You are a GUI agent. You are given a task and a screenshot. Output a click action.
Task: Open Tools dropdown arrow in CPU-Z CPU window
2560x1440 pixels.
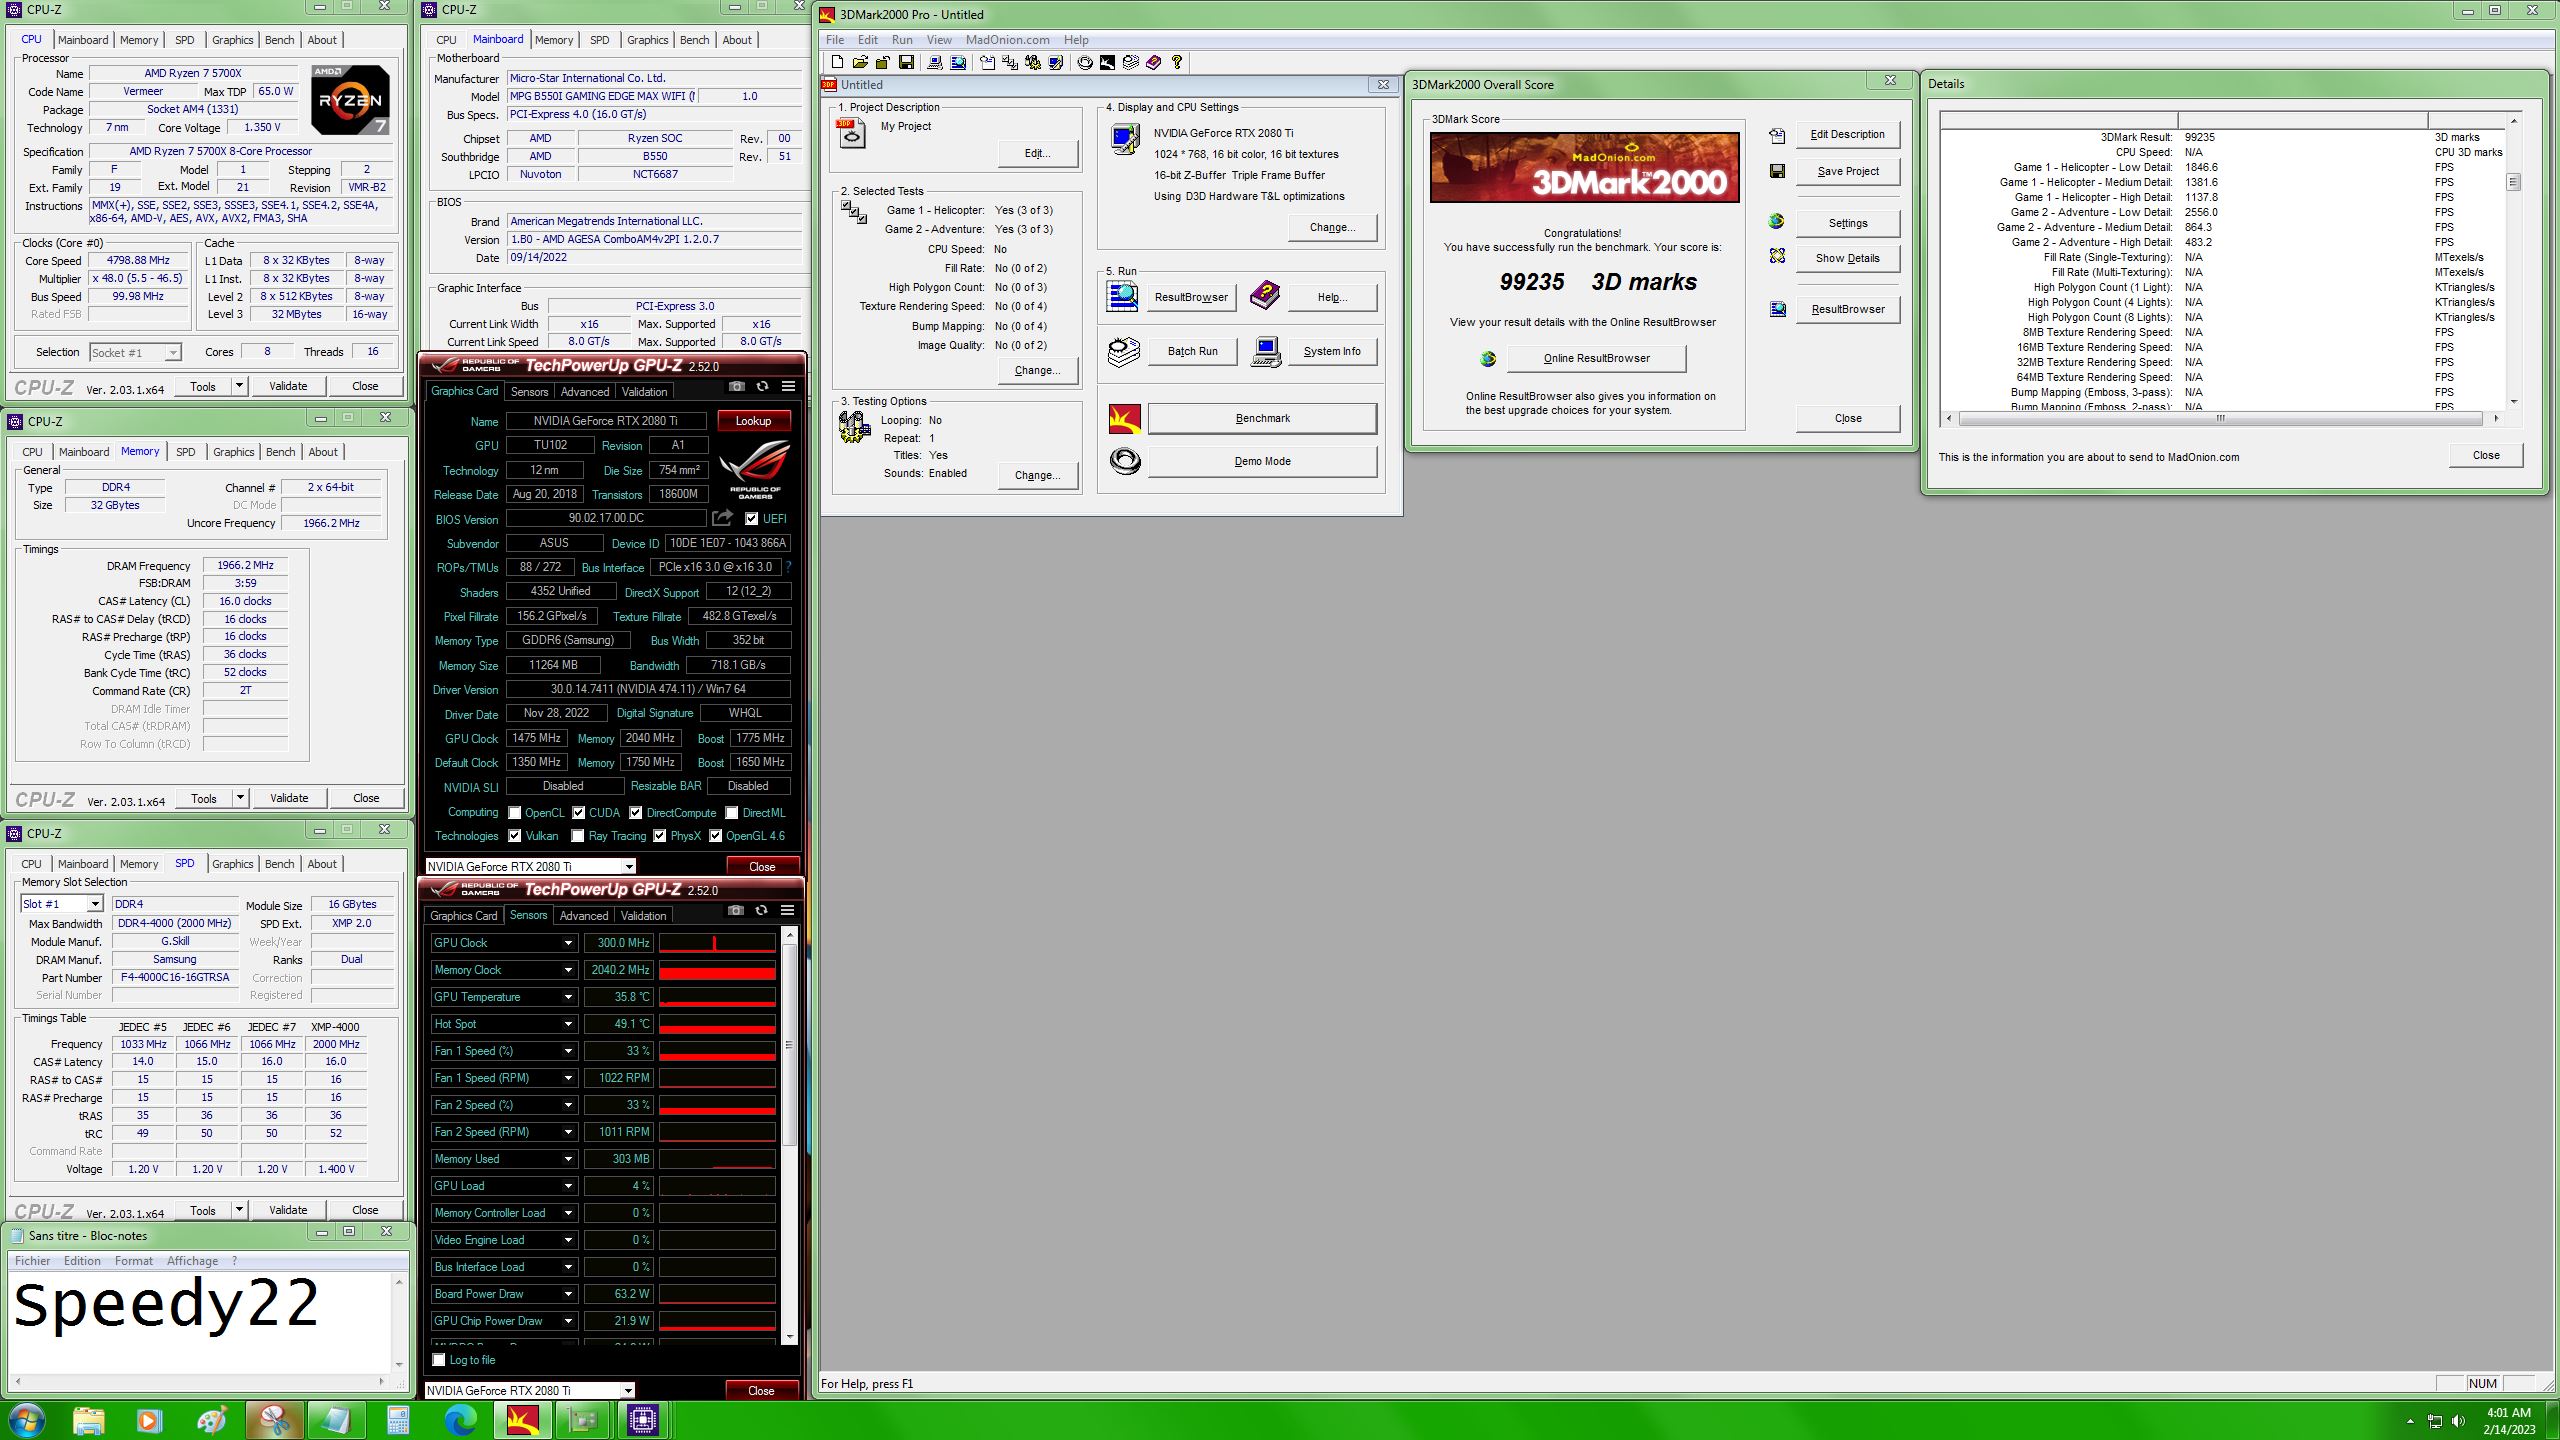click(x=239, y=386)
